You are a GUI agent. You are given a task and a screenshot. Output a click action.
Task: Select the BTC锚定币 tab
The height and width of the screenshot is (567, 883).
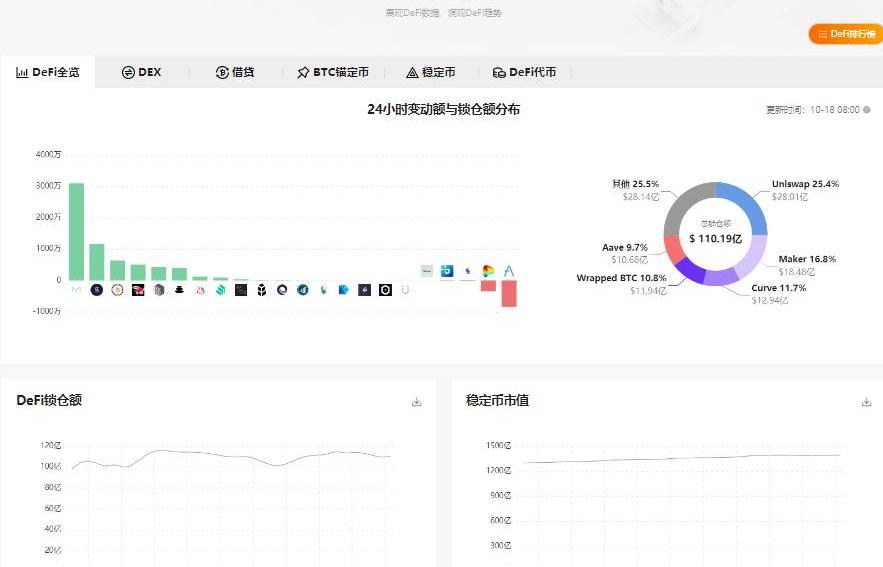[333, 73]
